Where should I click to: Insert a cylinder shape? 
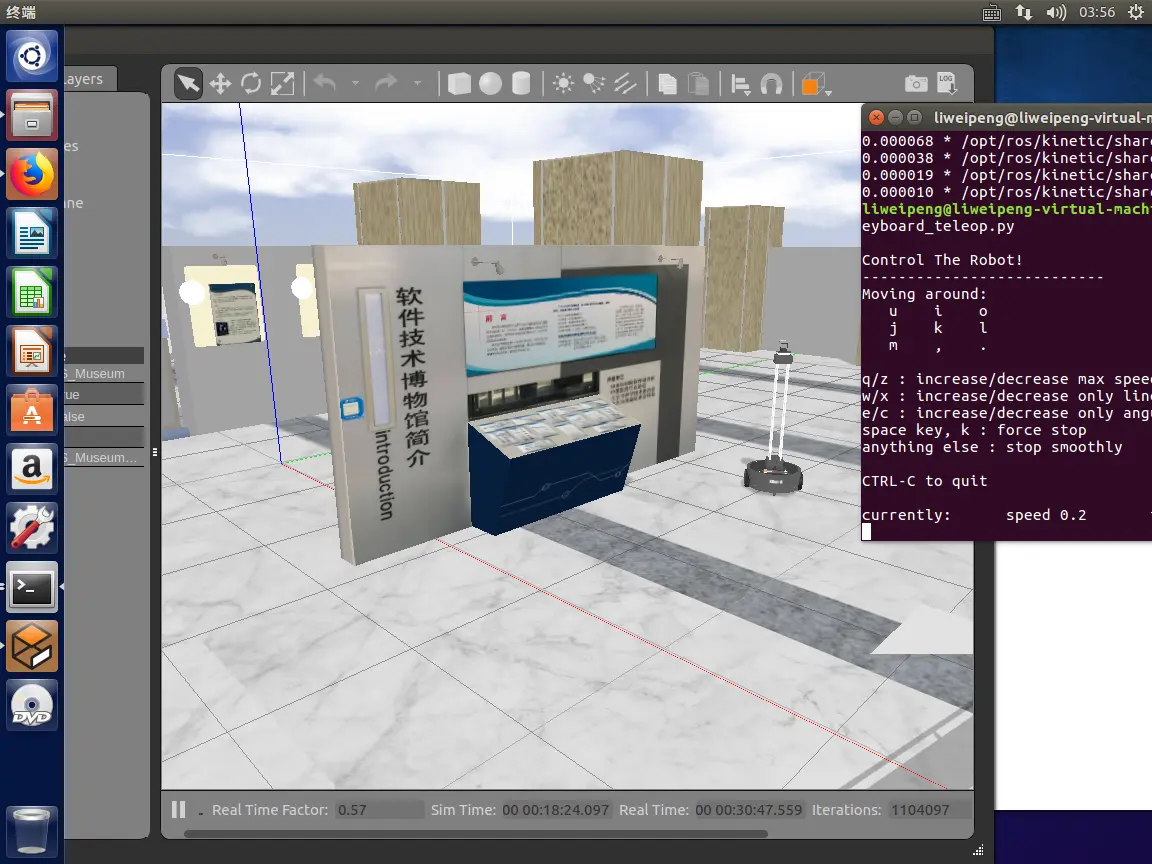click(x=521, y=84)
